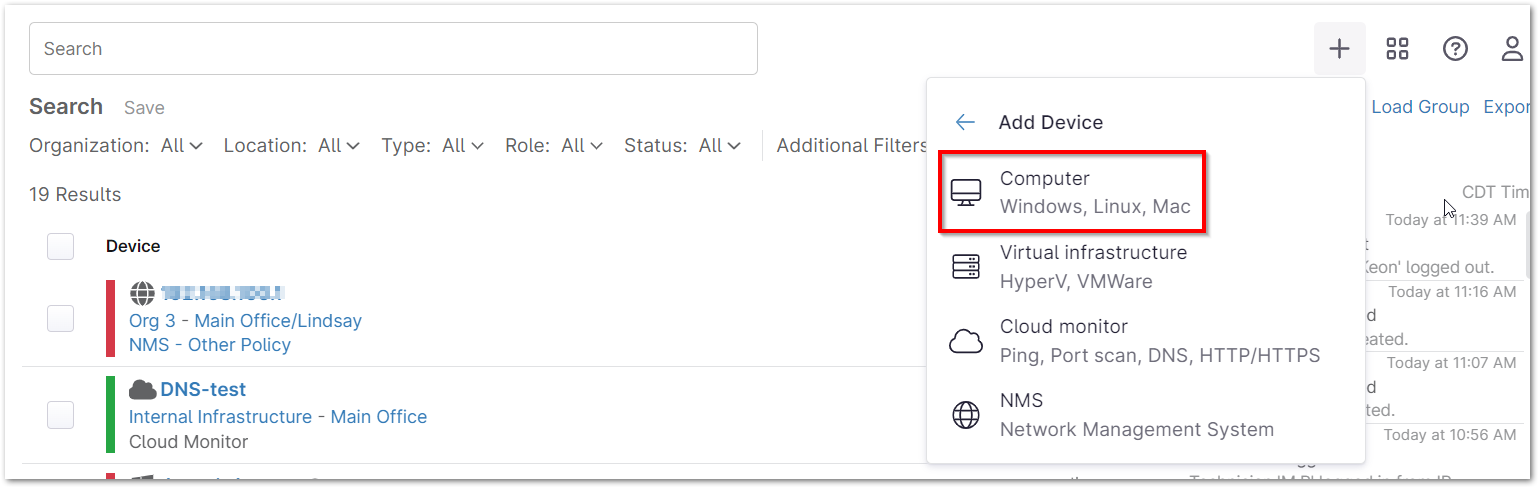Choose Cloud monitor menu entry
This screenshot has height=488, width=1539.
pos(1159,341)
